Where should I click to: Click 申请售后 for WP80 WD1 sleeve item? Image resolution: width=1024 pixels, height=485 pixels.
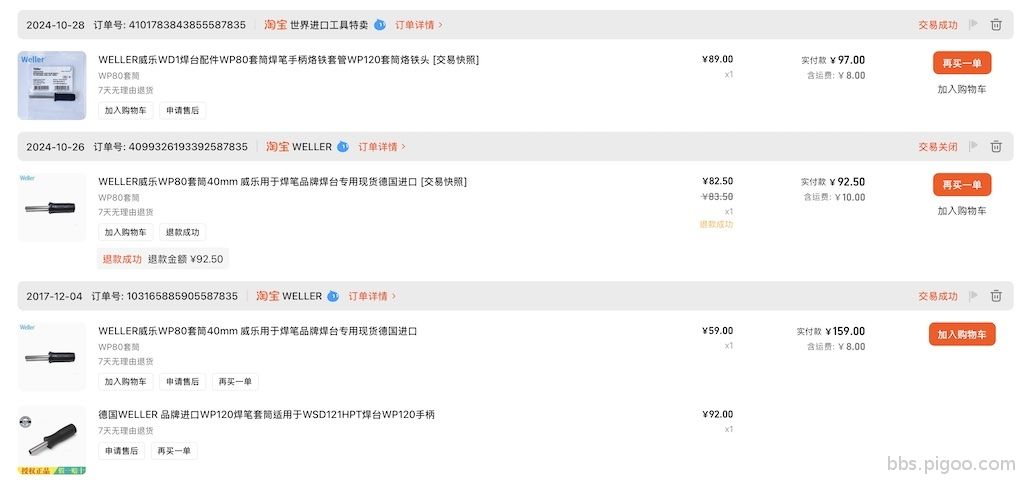182,110
